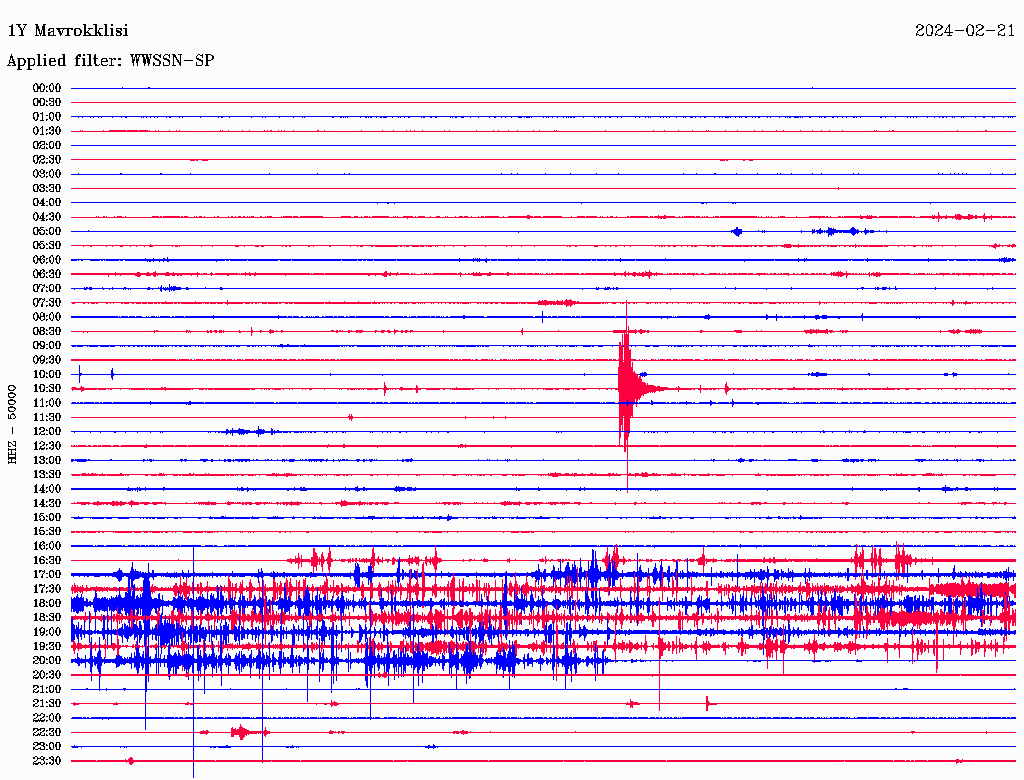Click the '15:00' time label
This screenshot has height=780, width=1024.
(x=46, y=517)
